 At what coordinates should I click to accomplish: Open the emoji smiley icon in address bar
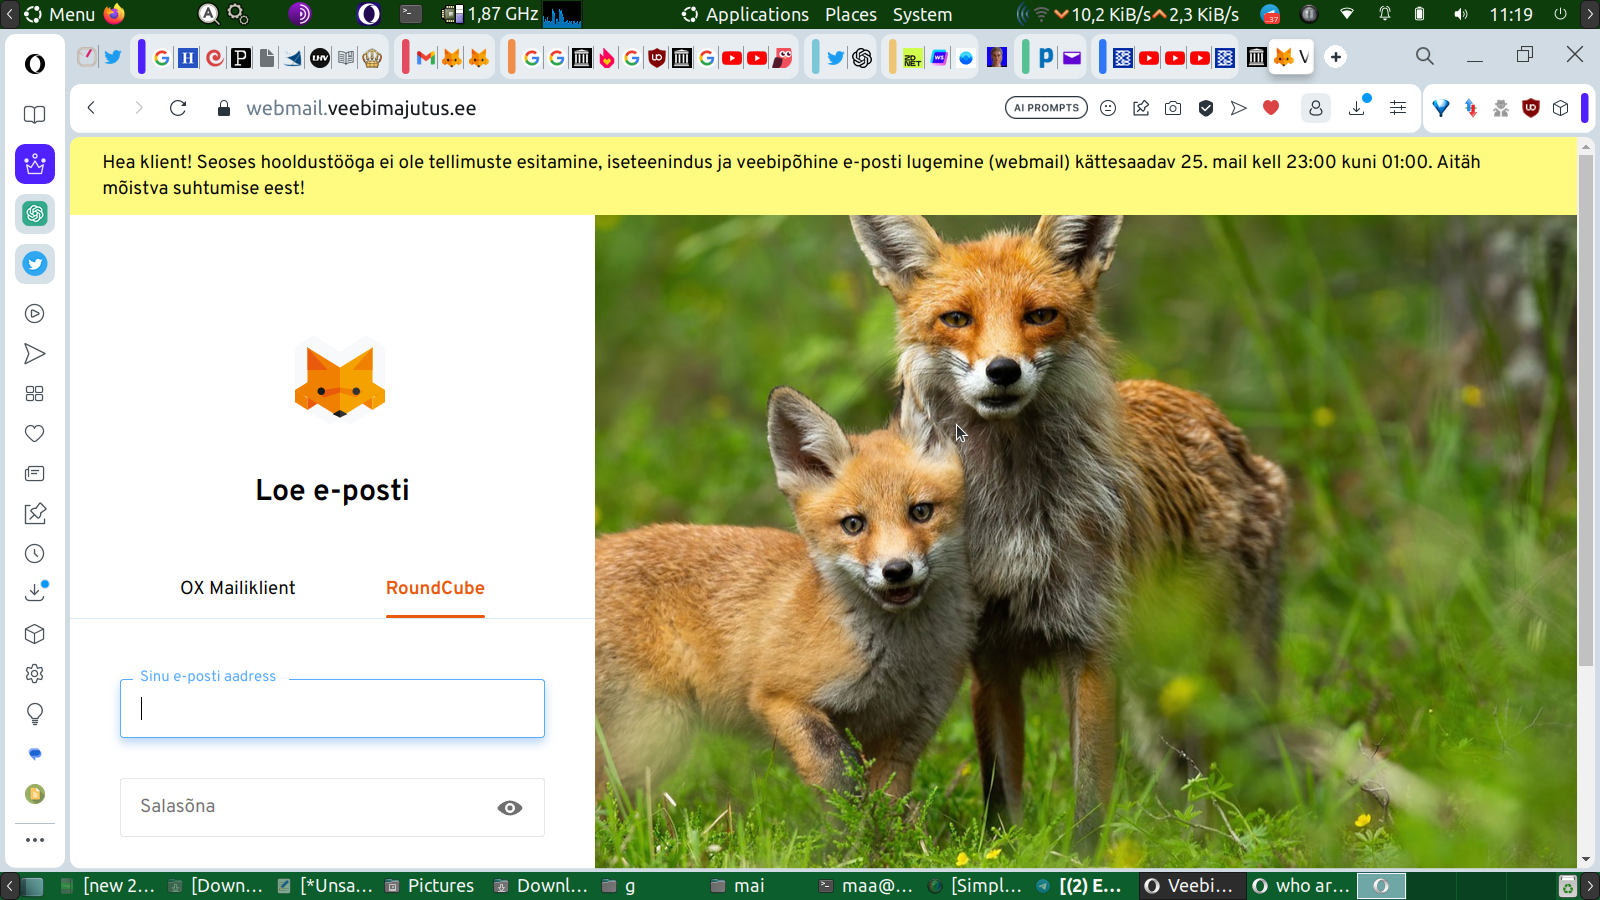click(x=1108, y=108)
